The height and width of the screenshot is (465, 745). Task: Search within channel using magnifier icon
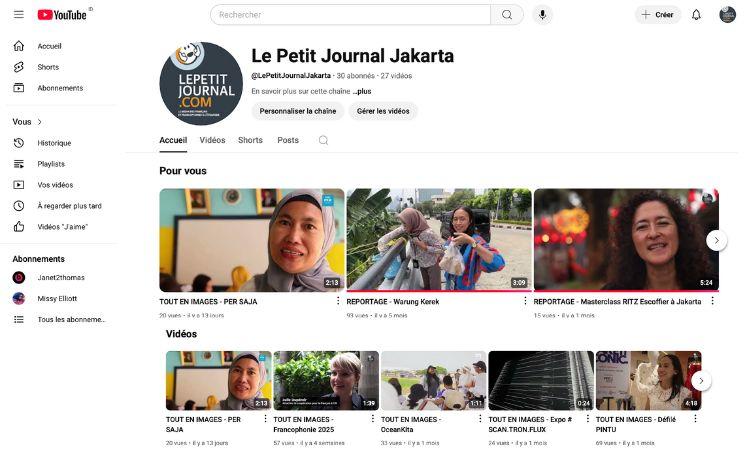pos(323,141)
